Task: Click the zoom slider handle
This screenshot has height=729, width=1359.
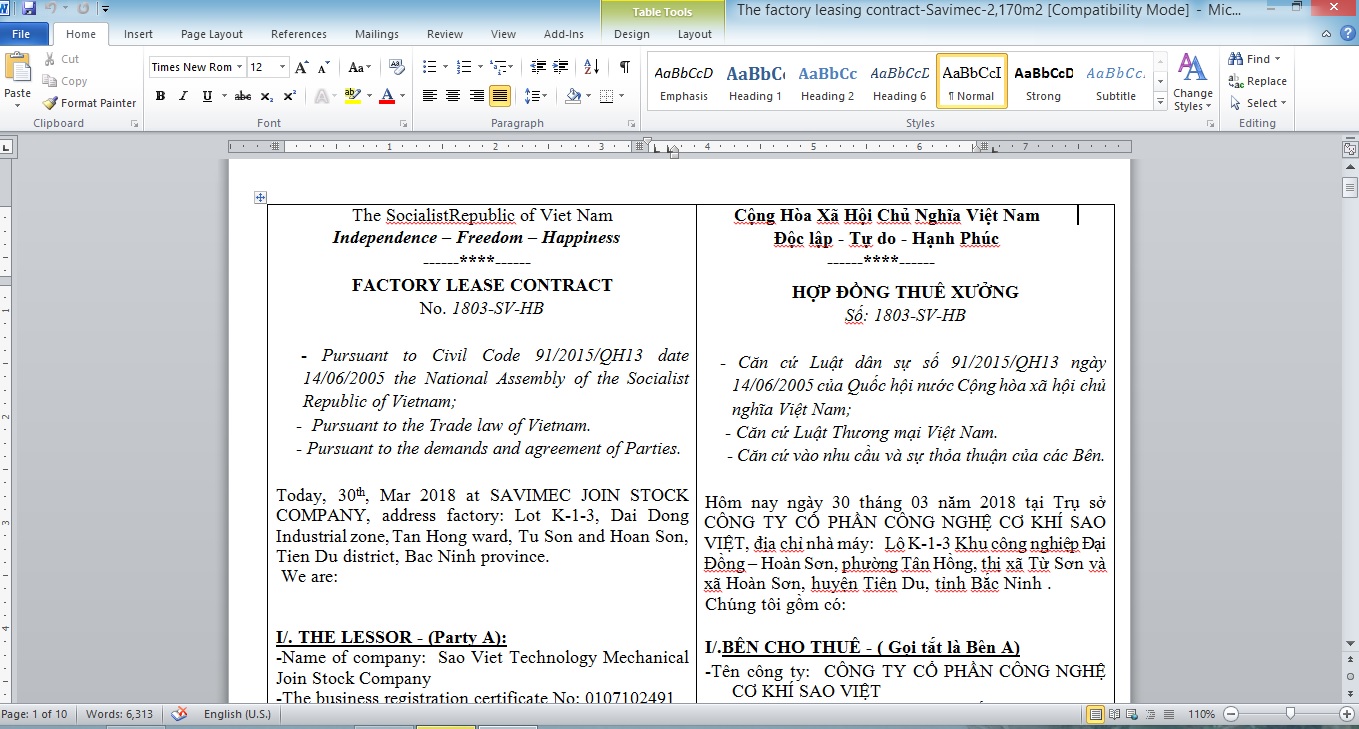Action: coord(1290,714)
